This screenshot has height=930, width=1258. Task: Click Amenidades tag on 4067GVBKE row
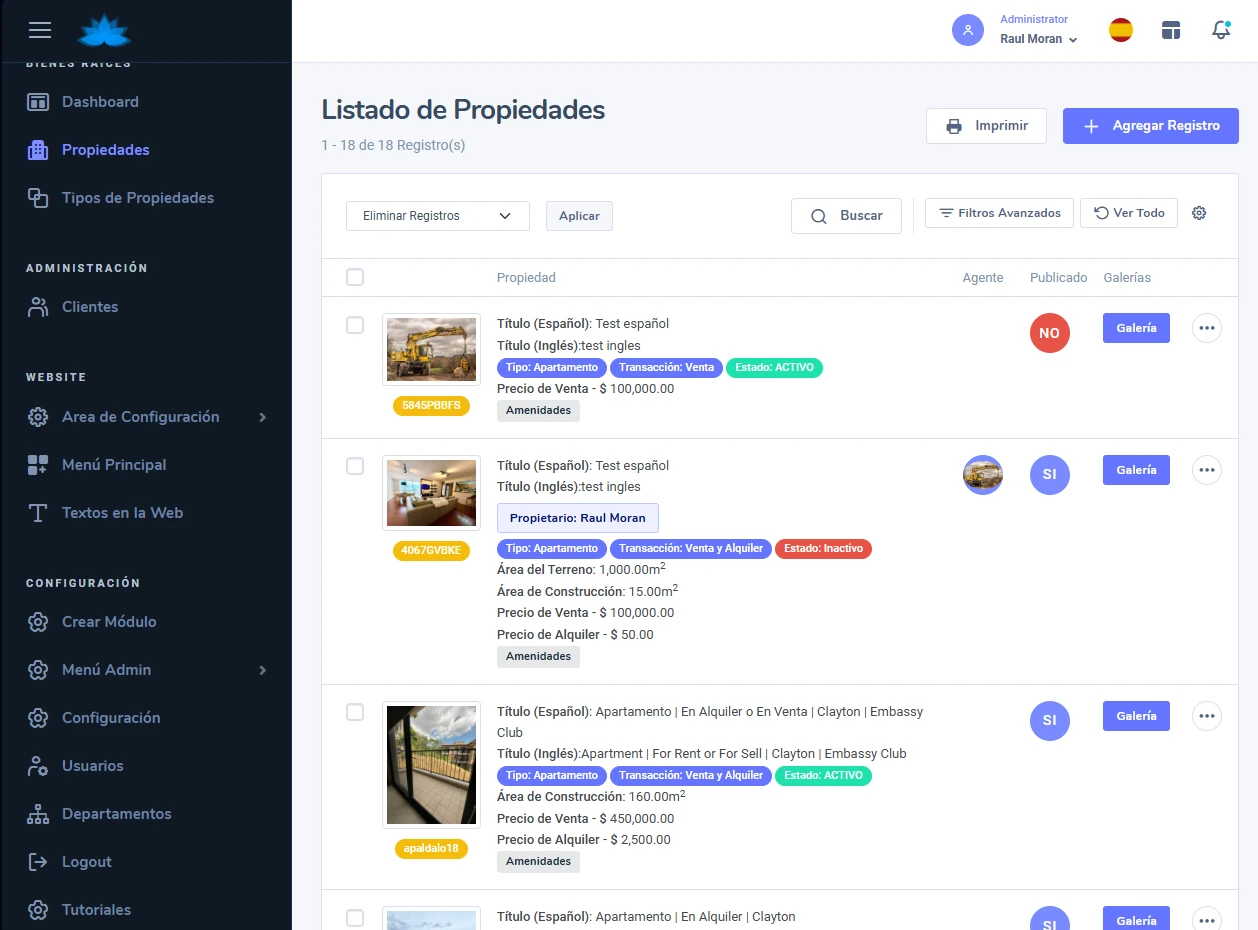point(538,657)
